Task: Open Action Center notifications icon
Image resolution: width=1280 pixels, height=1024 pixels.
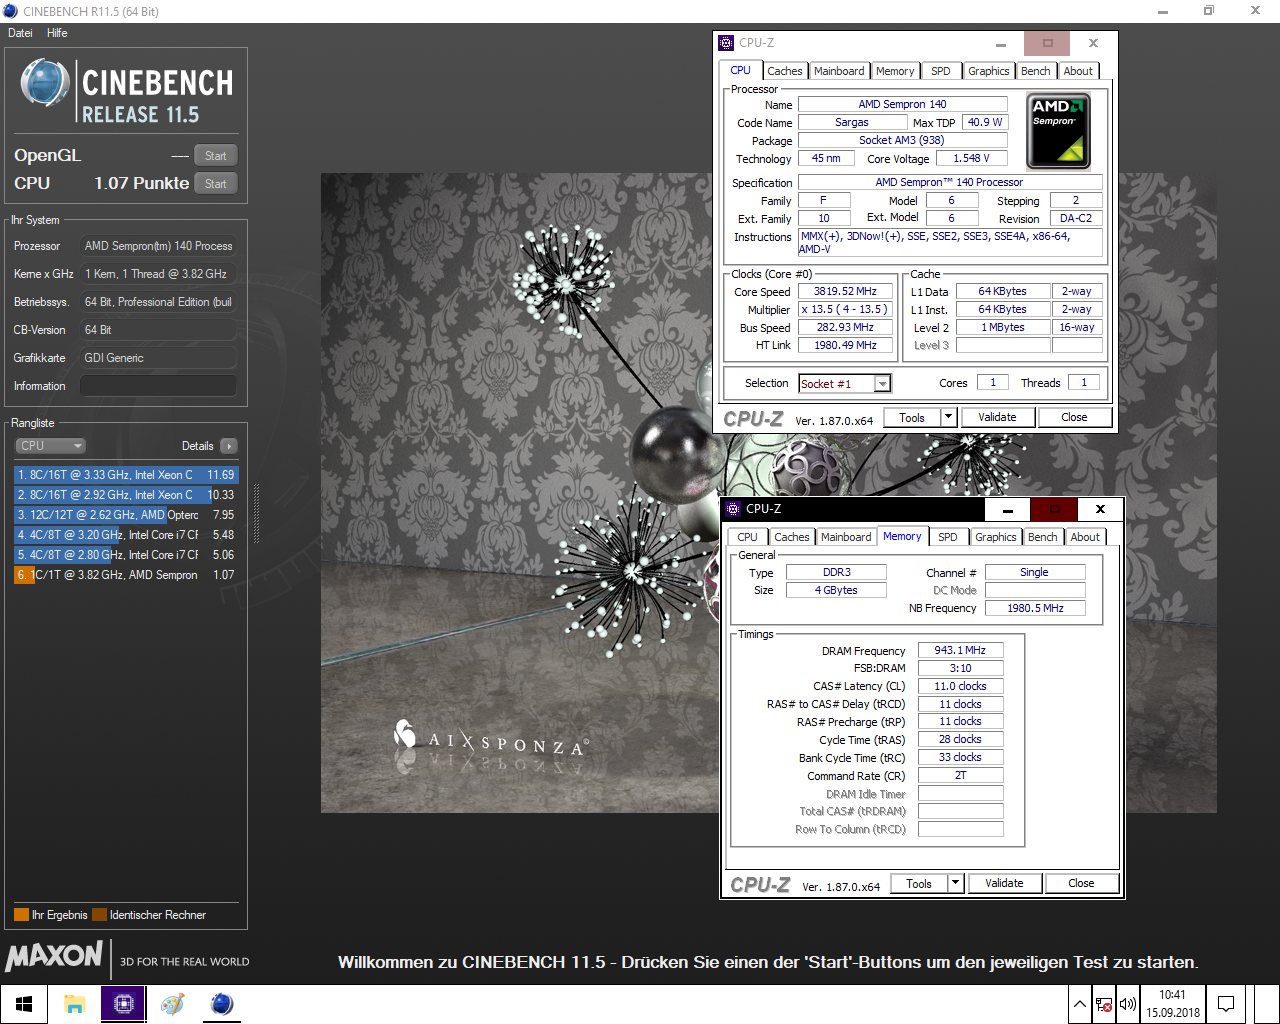Action: 1225,1004
